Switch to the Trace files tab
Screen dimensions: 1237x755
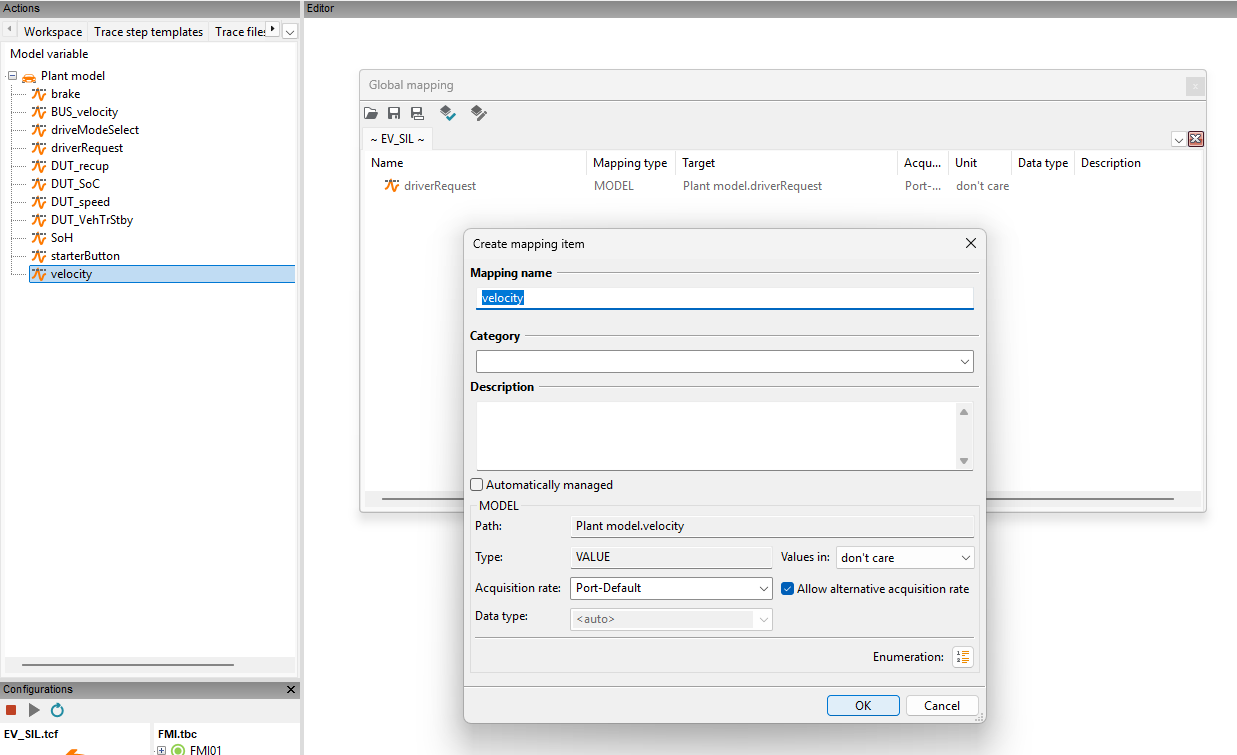tap(240, 32)
